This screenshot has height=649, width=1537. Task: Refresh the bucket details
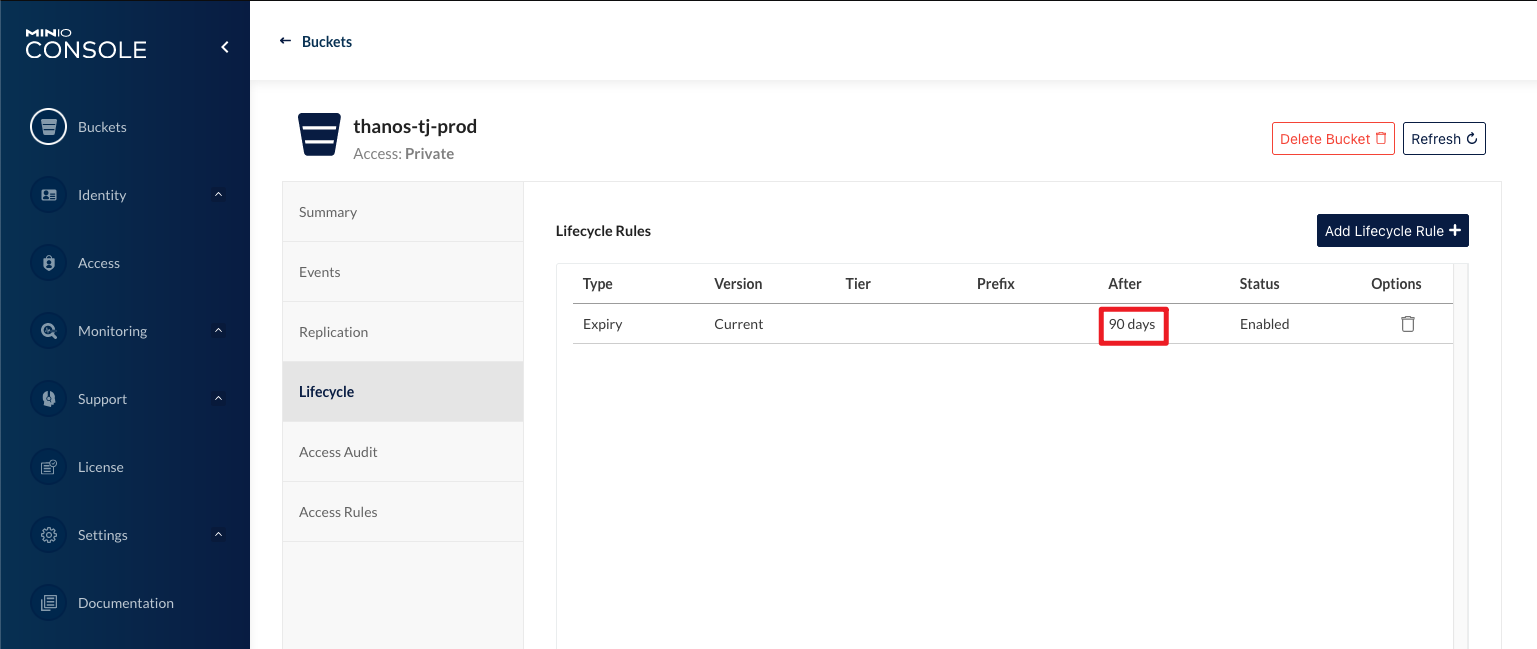coord(1444,139)
